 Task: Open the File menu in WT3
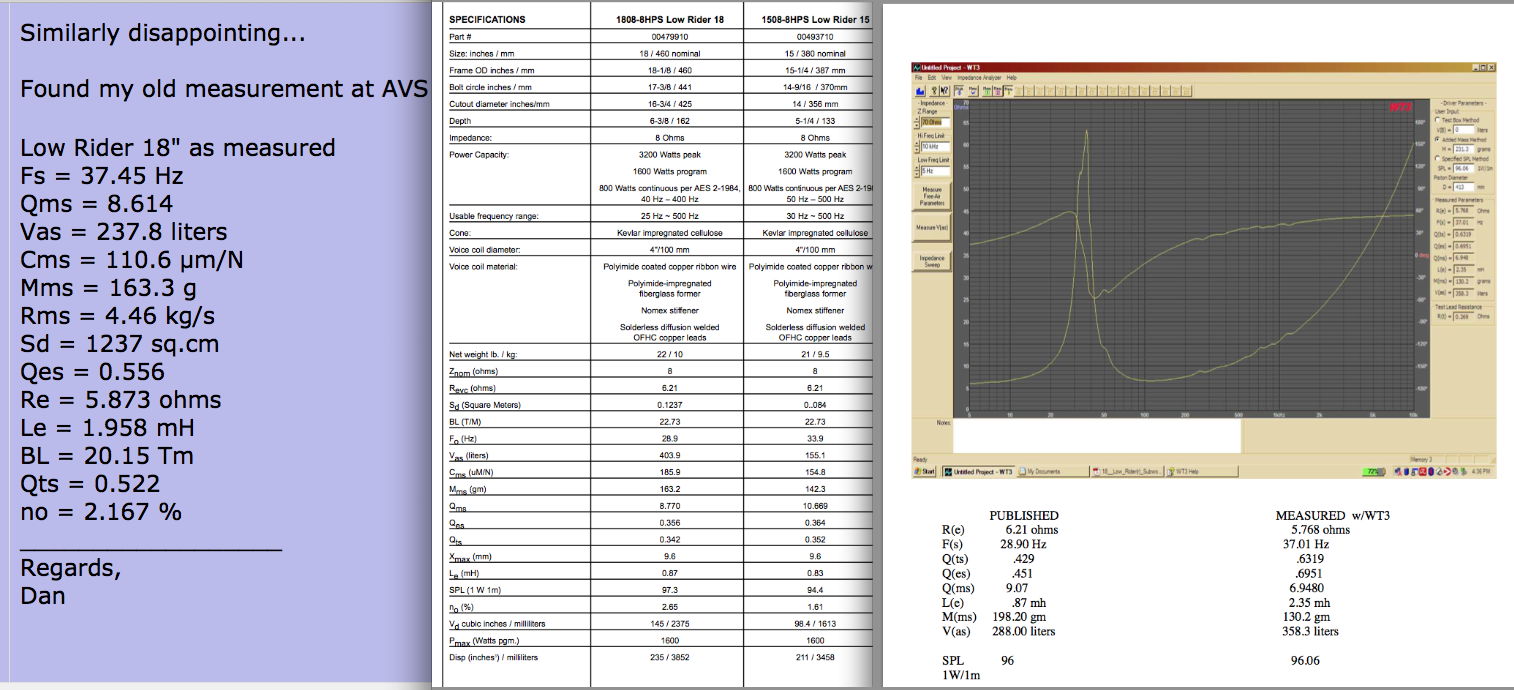click(918, 78)
